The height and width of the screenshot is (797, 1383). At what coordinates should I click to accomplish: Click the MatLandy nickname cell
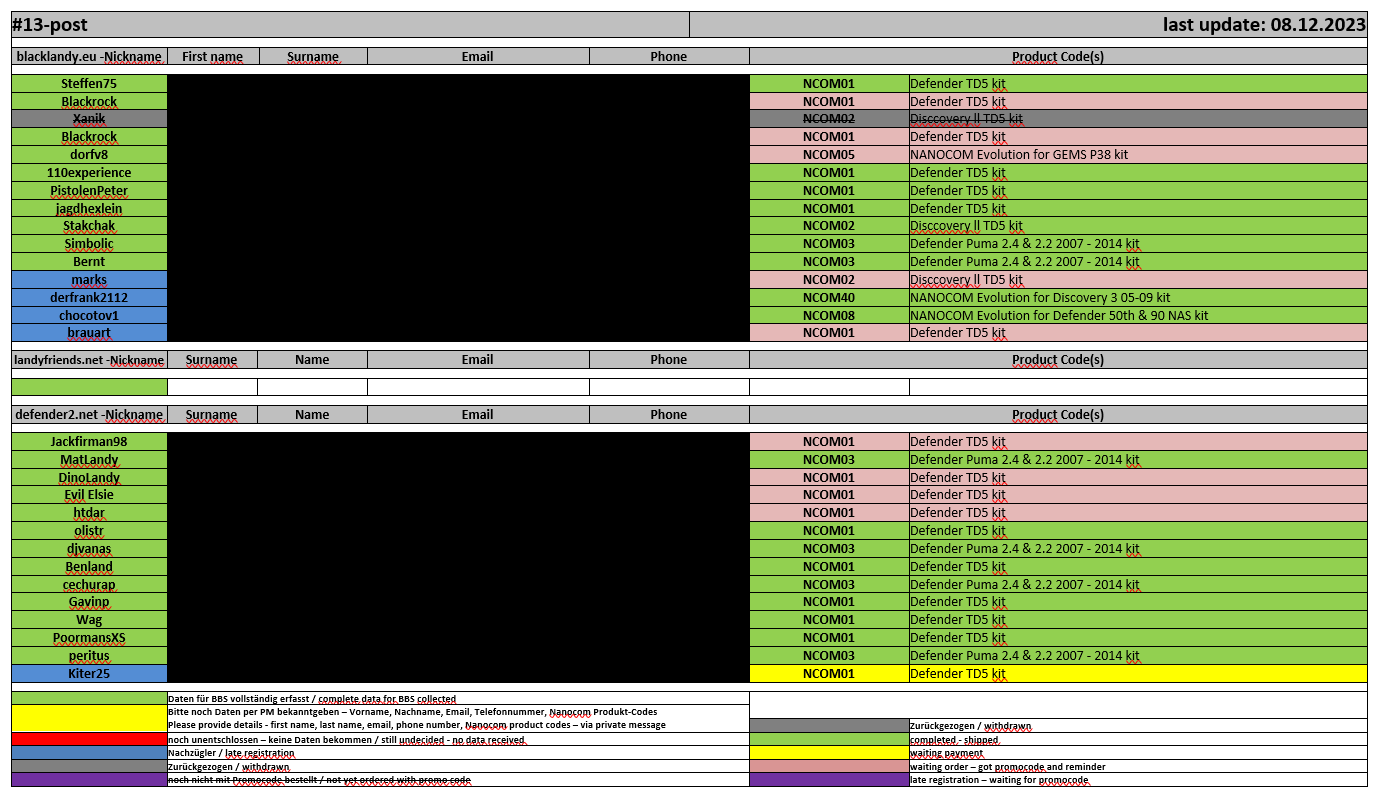(89, 460)
